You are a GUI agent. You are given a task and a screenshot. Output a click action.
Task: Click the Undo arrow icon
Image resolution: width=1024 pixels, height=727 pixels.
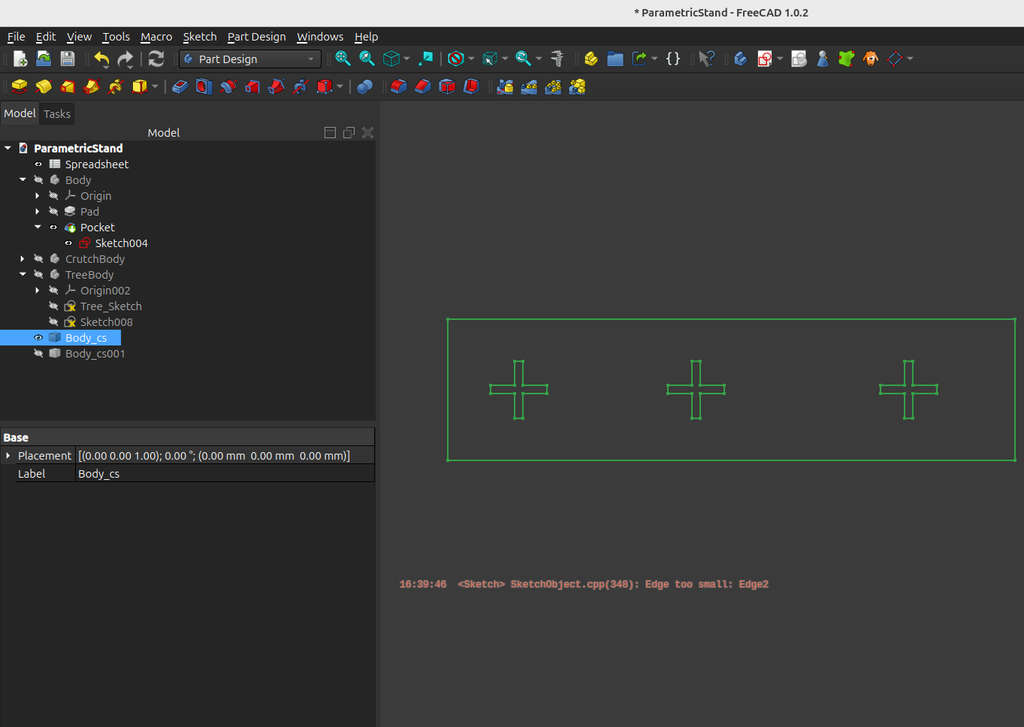(x=101, y=59)
